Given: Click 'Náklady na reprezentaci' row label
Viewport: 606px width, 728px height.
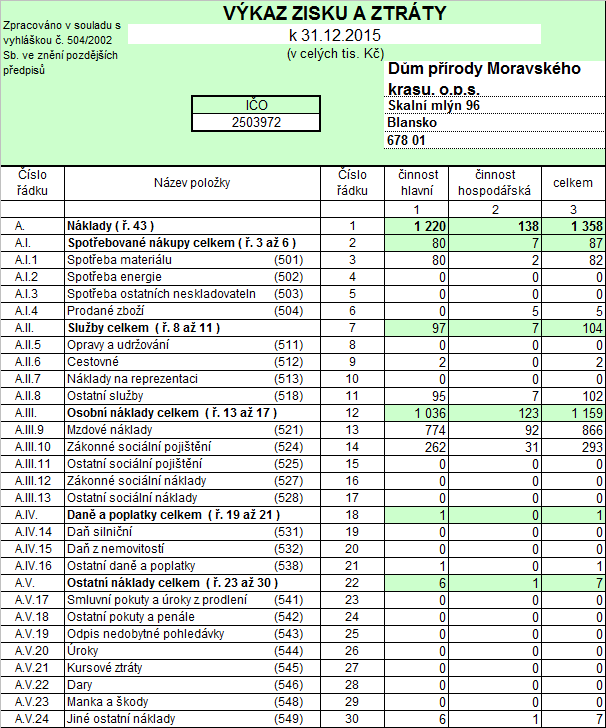Looking at the screenshot, I should (132, 379).
